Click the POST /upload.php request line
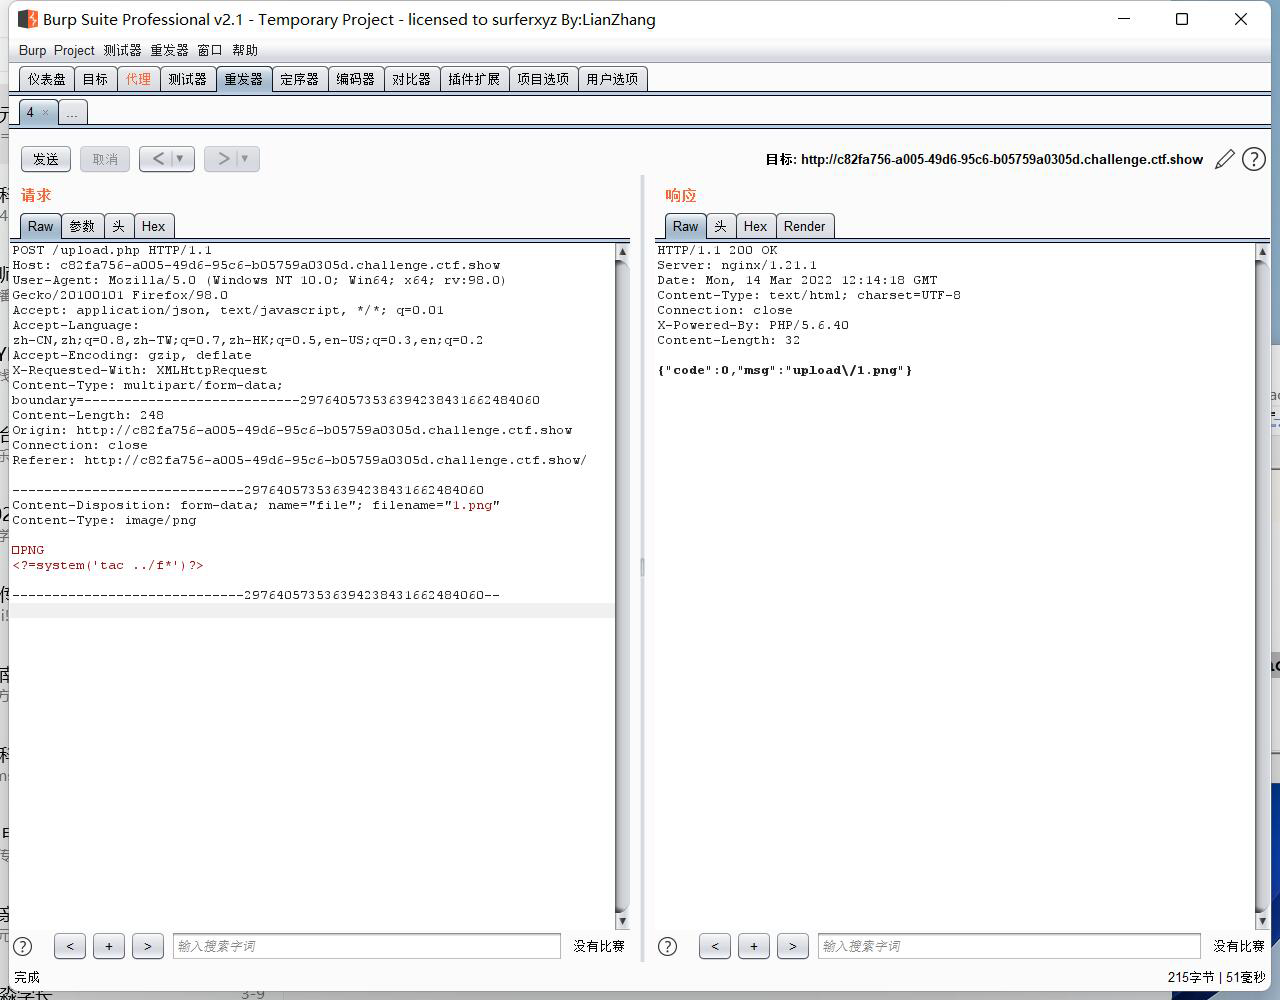 click(112, 250)
